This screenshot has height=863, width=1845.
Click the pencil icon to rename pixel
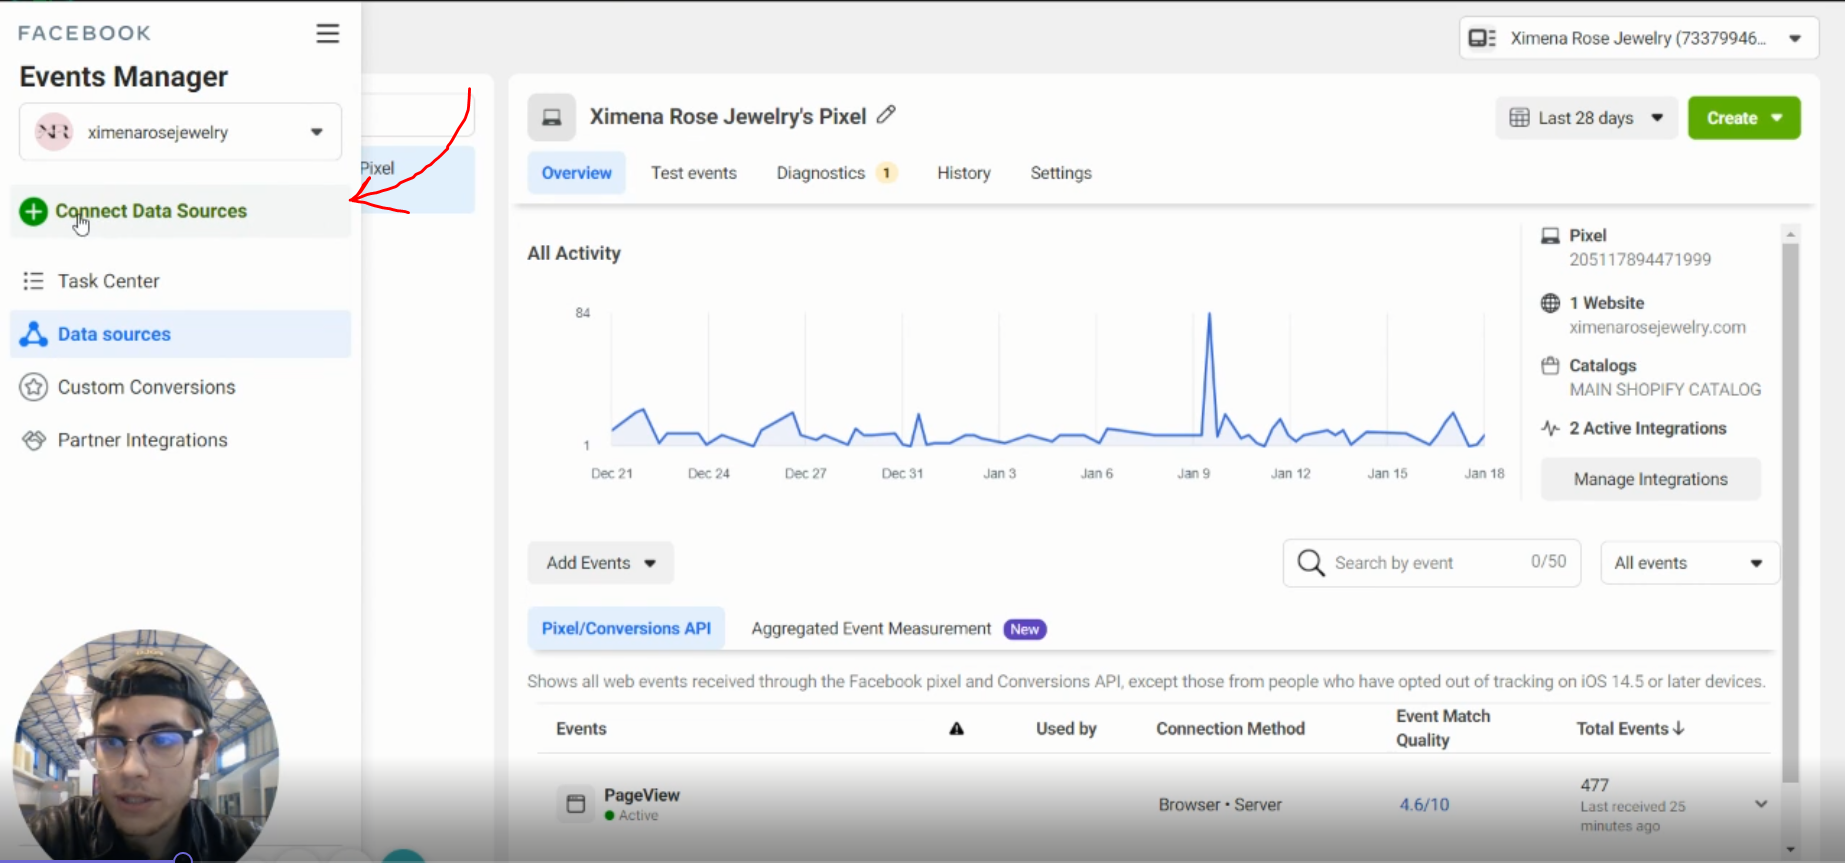(x=886, y=115)
